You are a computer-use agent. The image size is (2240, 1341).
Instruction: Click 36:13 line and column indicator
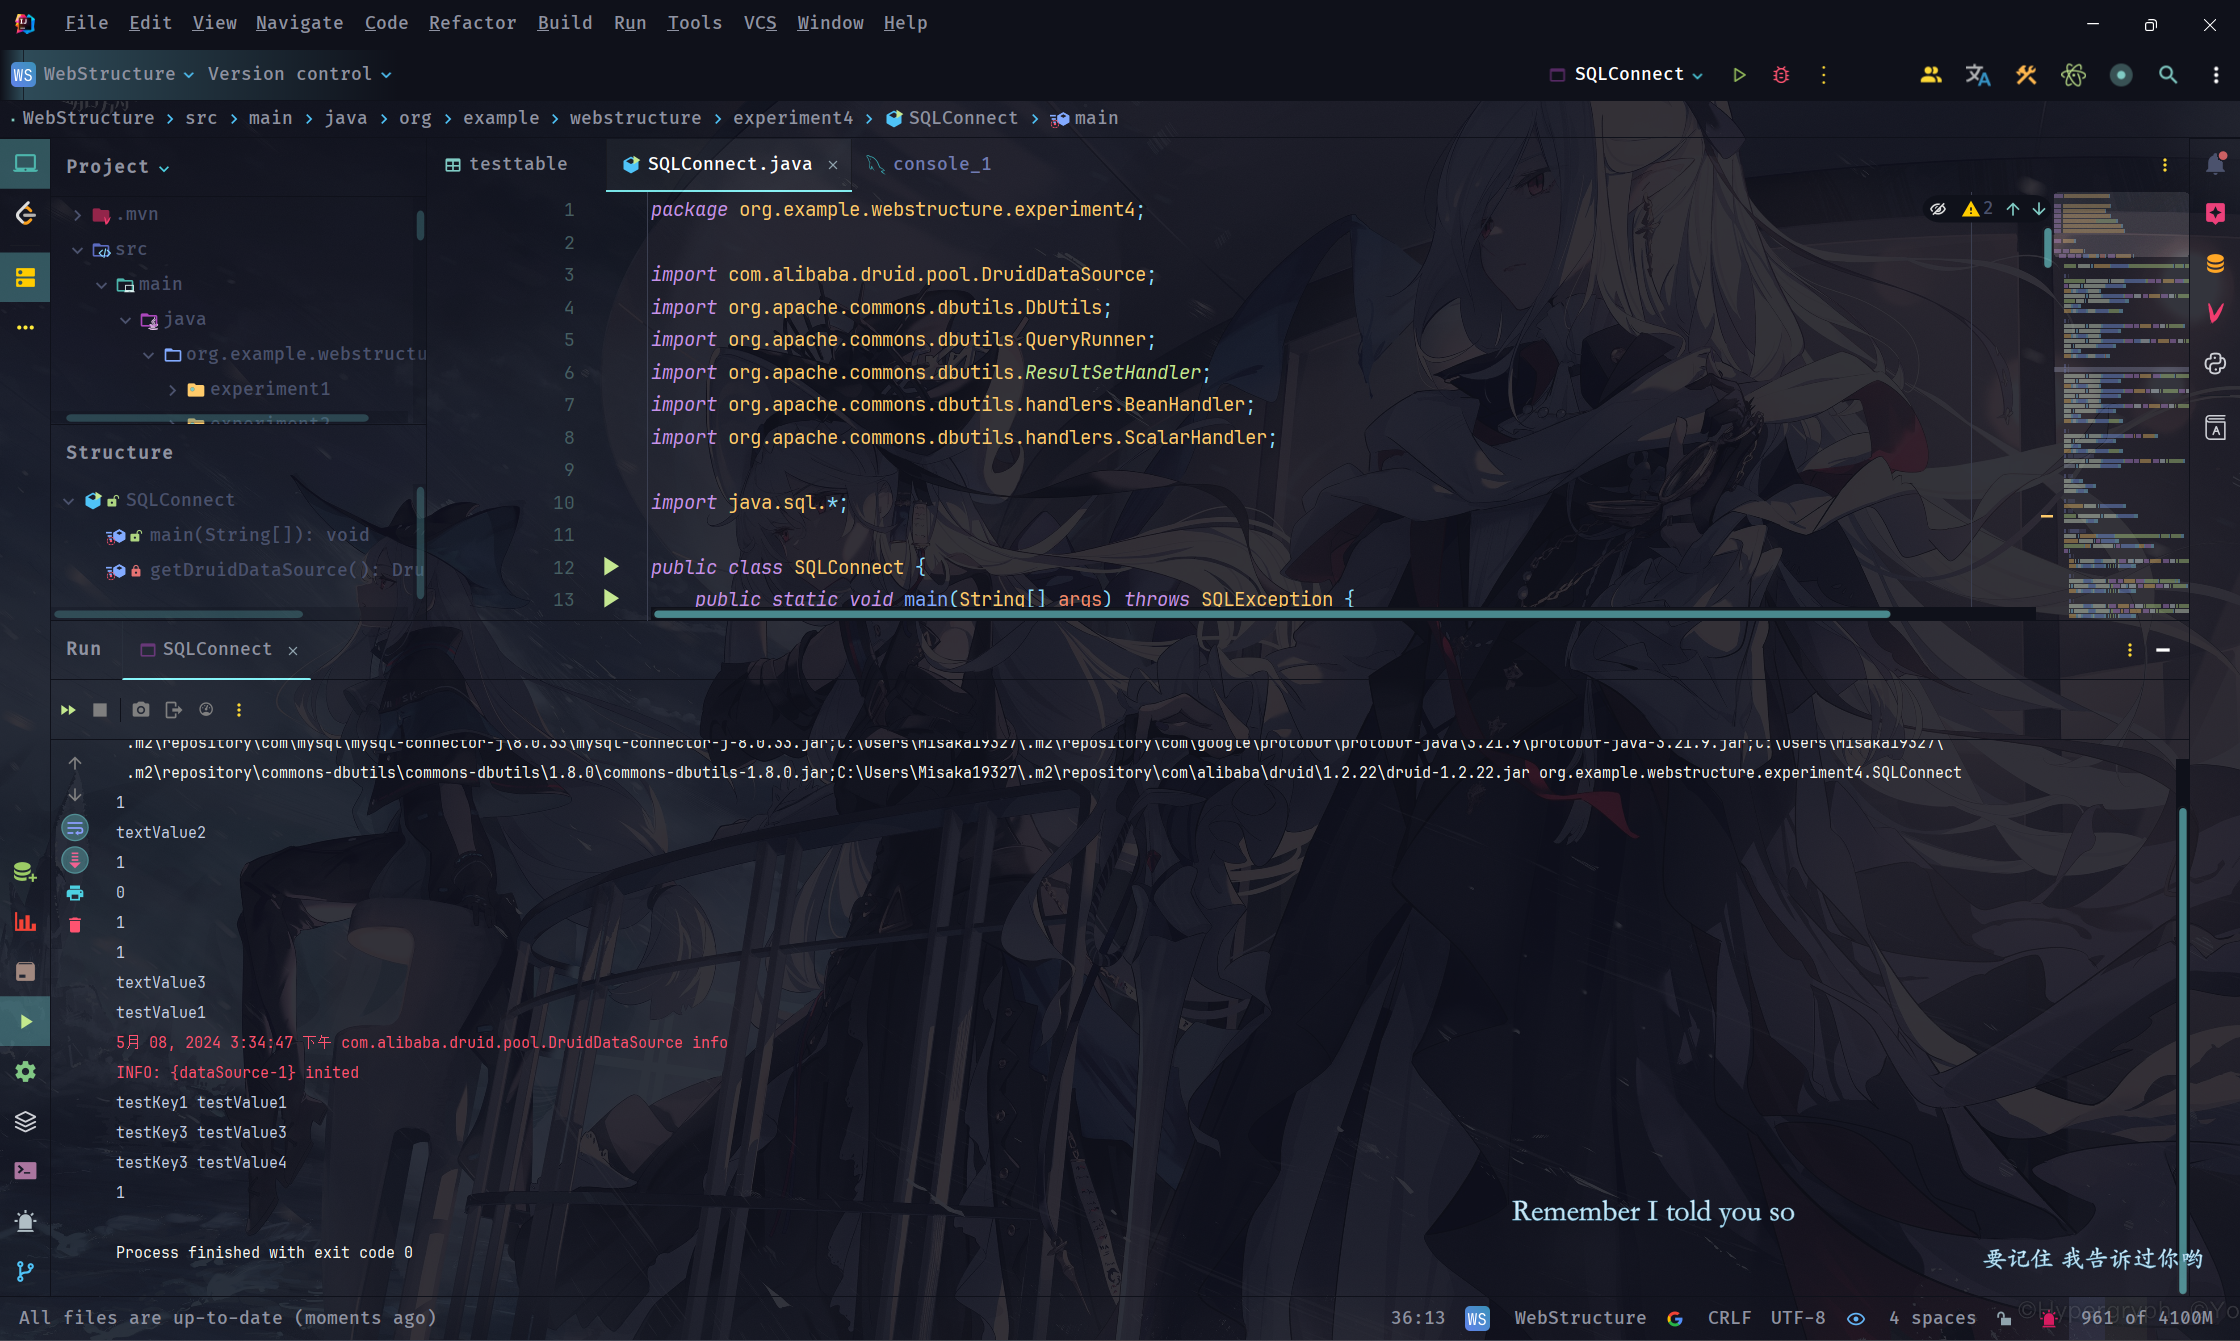tap(1418, 1319)
